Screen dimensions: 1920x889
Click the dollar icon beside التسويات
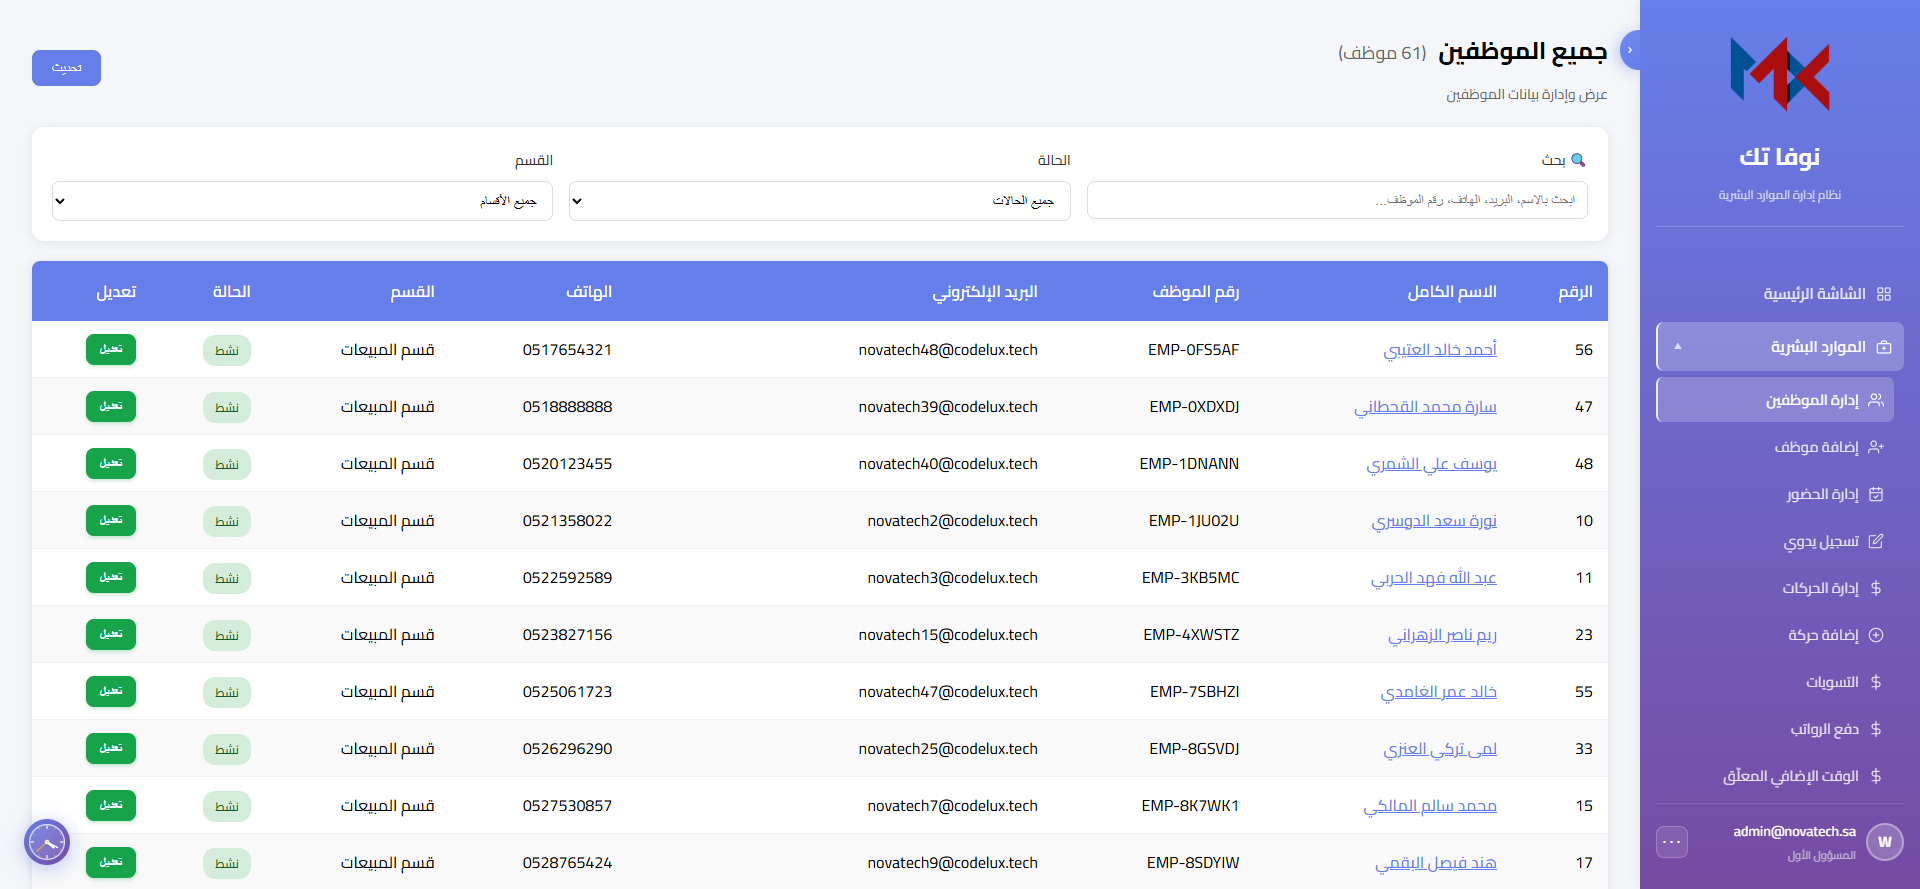(1876, 682)
